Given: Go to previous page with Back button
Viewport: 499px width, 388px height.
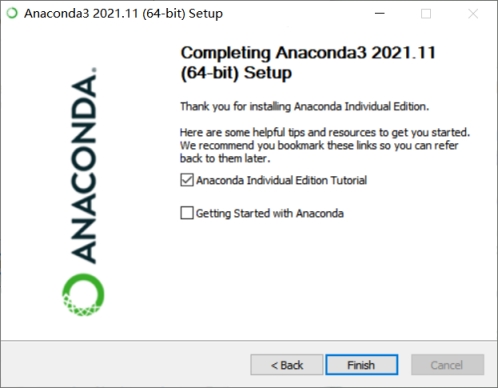Looking at the screenshot, I should (x=287, y=365).
